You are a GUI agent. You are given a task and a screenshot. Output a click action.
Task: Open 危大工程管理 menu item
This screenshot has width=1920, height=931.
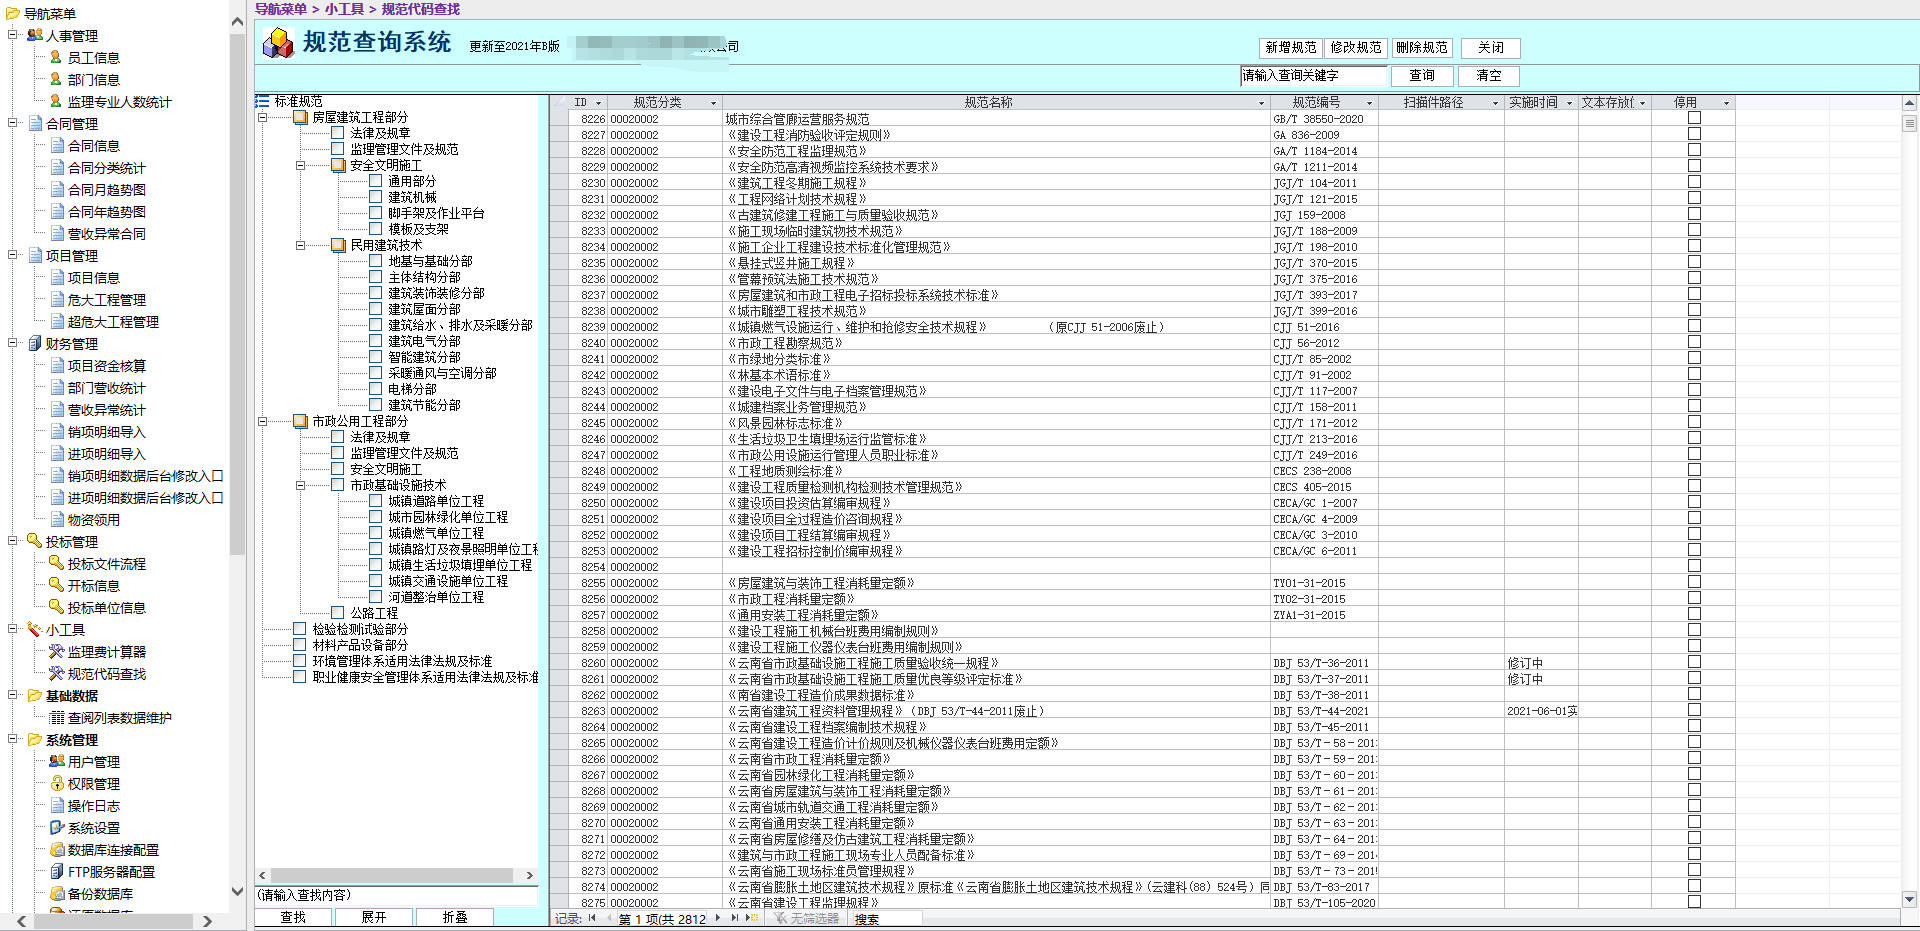coord(106,300)
